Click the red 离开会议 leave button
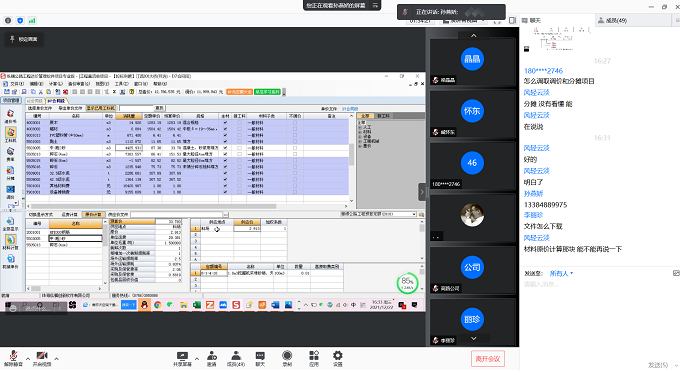 tap(488, 359)
